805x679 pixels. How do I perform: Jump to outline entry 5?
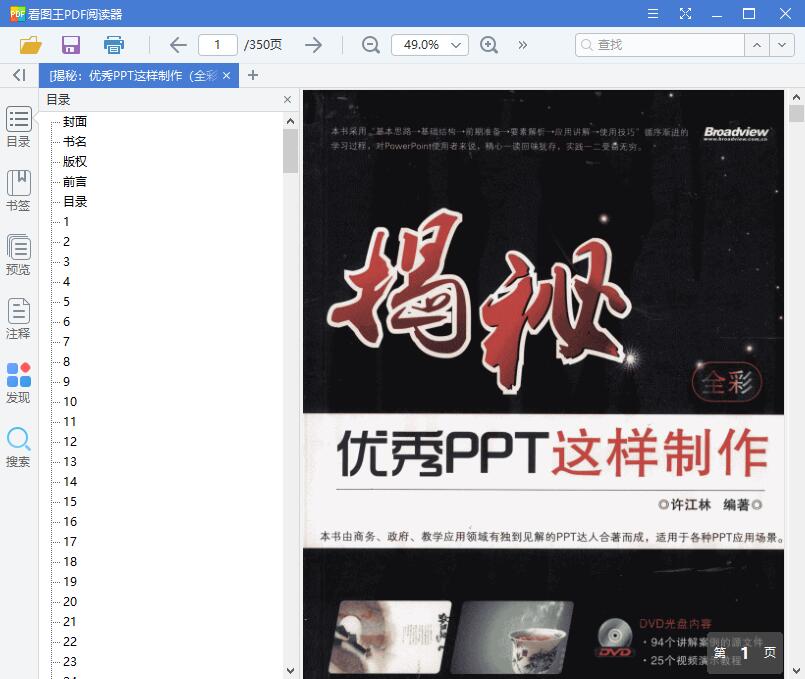(66, 302)
